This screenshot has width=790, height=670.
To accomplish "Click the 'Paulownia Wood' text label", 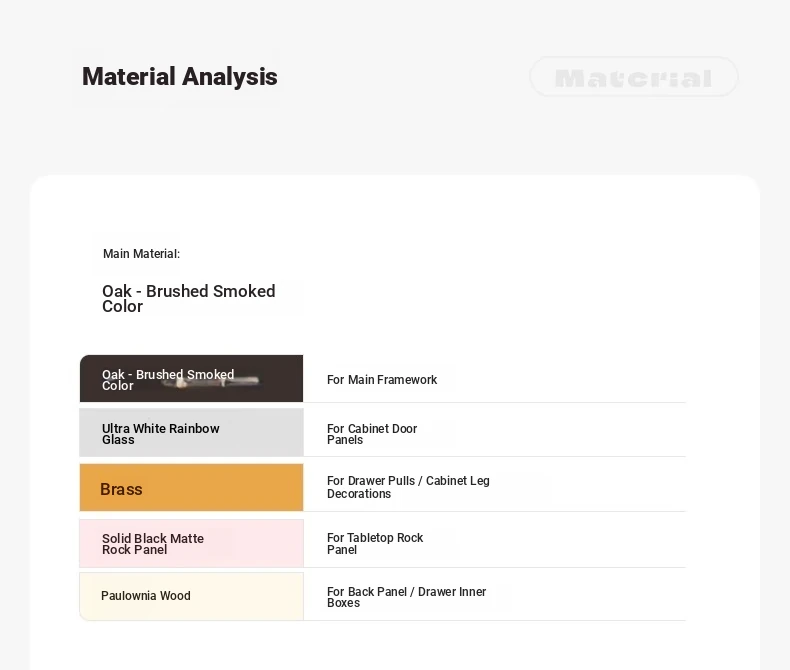I will (x=146, y=596).
